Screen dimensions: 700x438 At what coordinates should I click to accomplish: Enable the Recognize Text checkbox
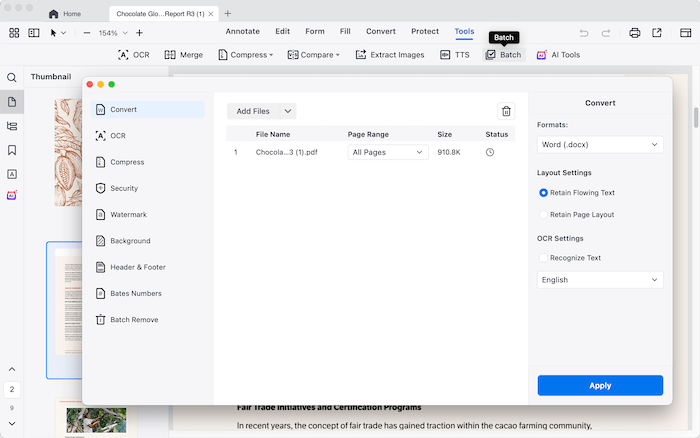coord(543,258)
